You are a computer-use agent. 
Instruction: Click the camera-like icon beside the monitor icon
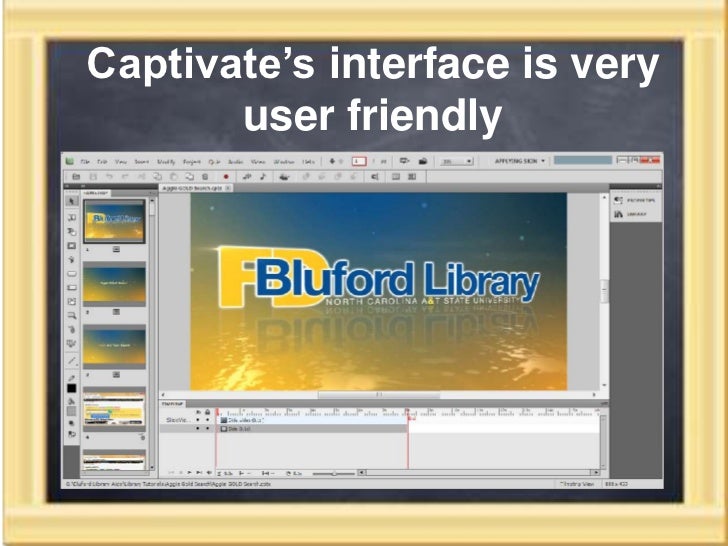pyautogui.click(x=422, y=161)
